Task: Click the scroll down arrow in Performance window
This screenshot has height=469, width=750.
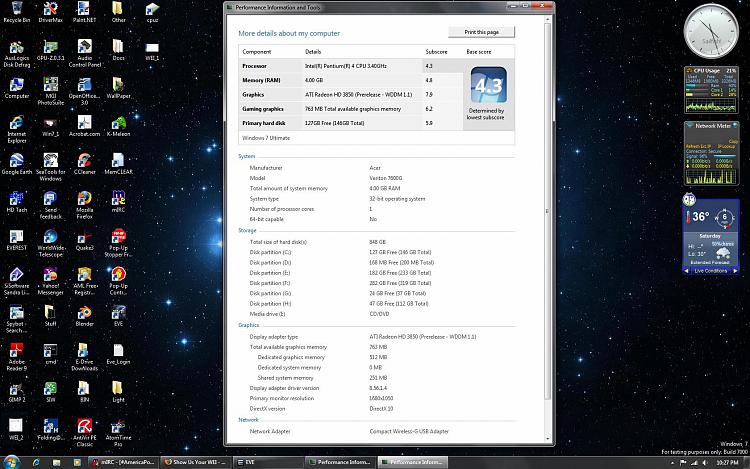Action: pyautogui.click(x=548, y=438)
